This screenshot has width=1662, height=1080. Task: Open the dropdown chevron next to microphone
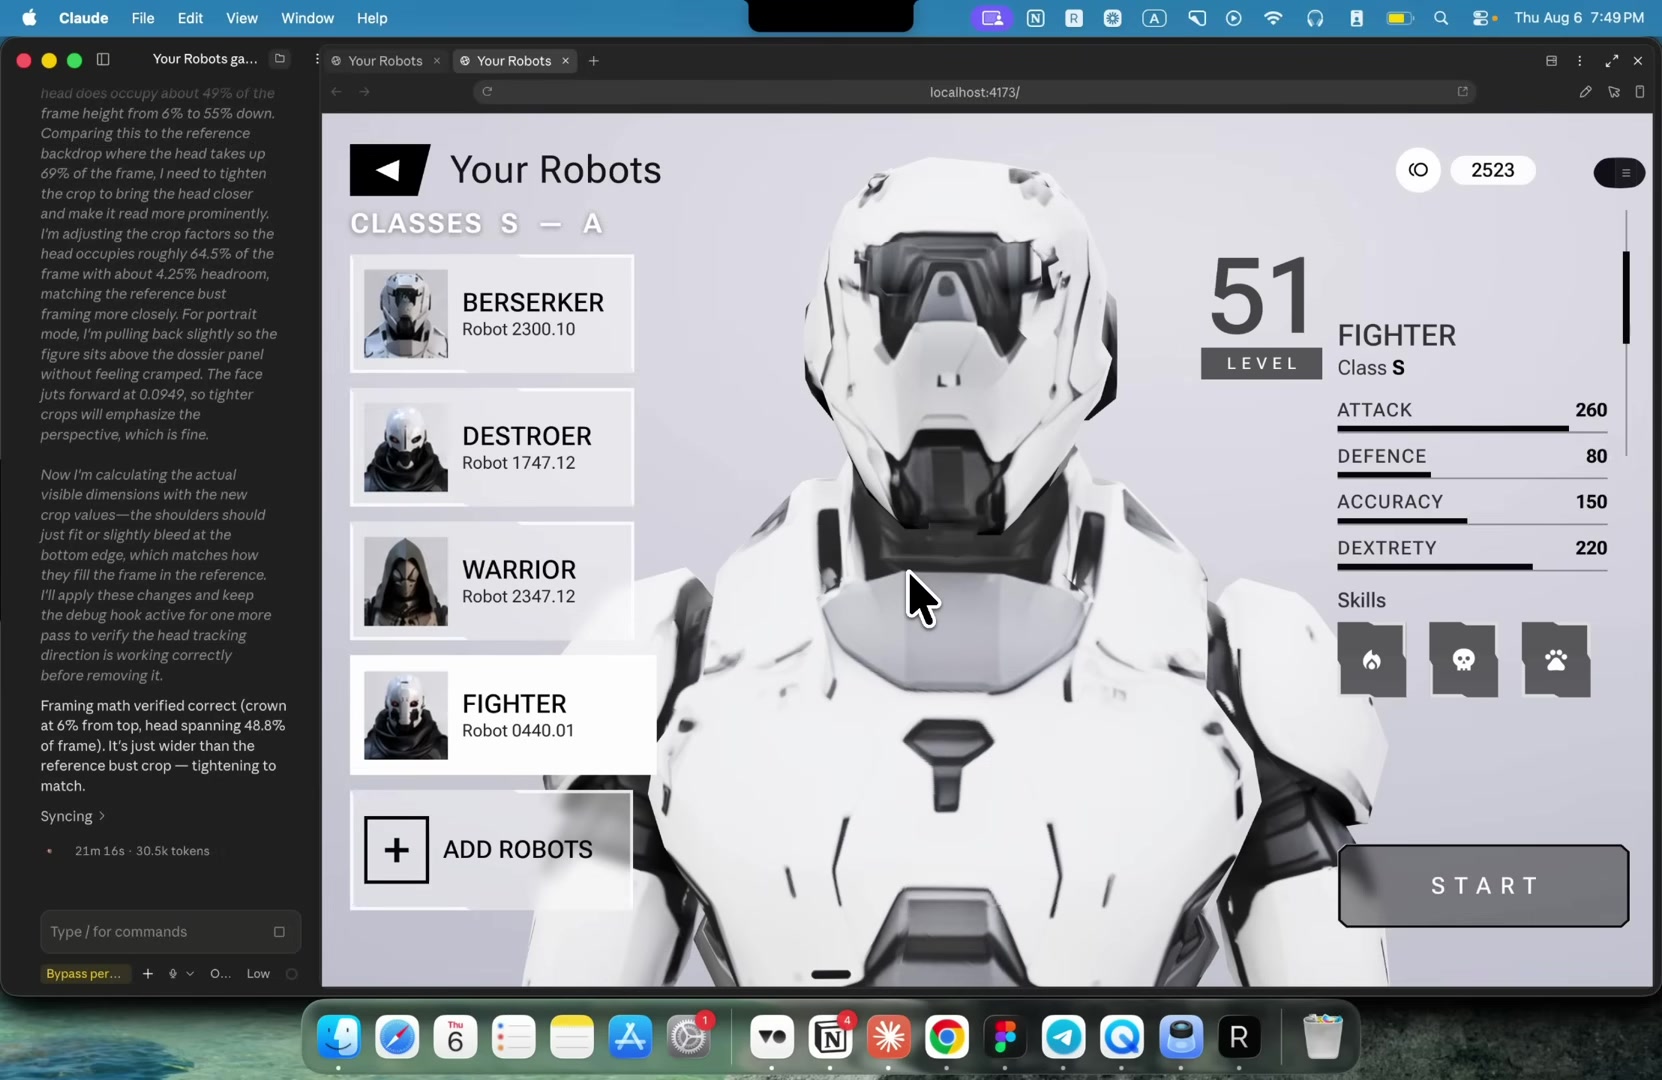click(190, 973)
